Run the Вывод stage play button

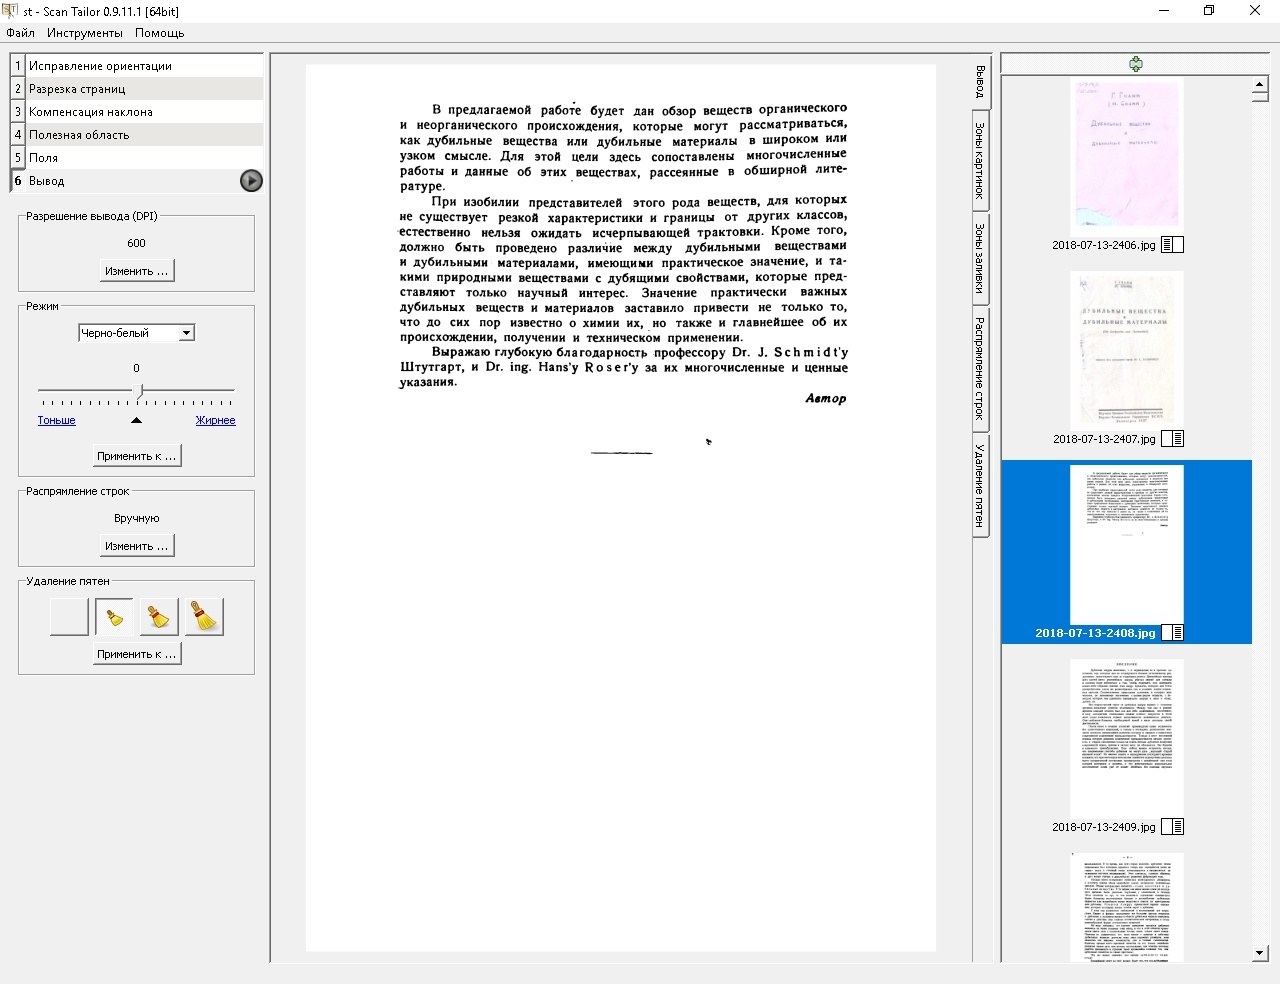click(251, 181)
